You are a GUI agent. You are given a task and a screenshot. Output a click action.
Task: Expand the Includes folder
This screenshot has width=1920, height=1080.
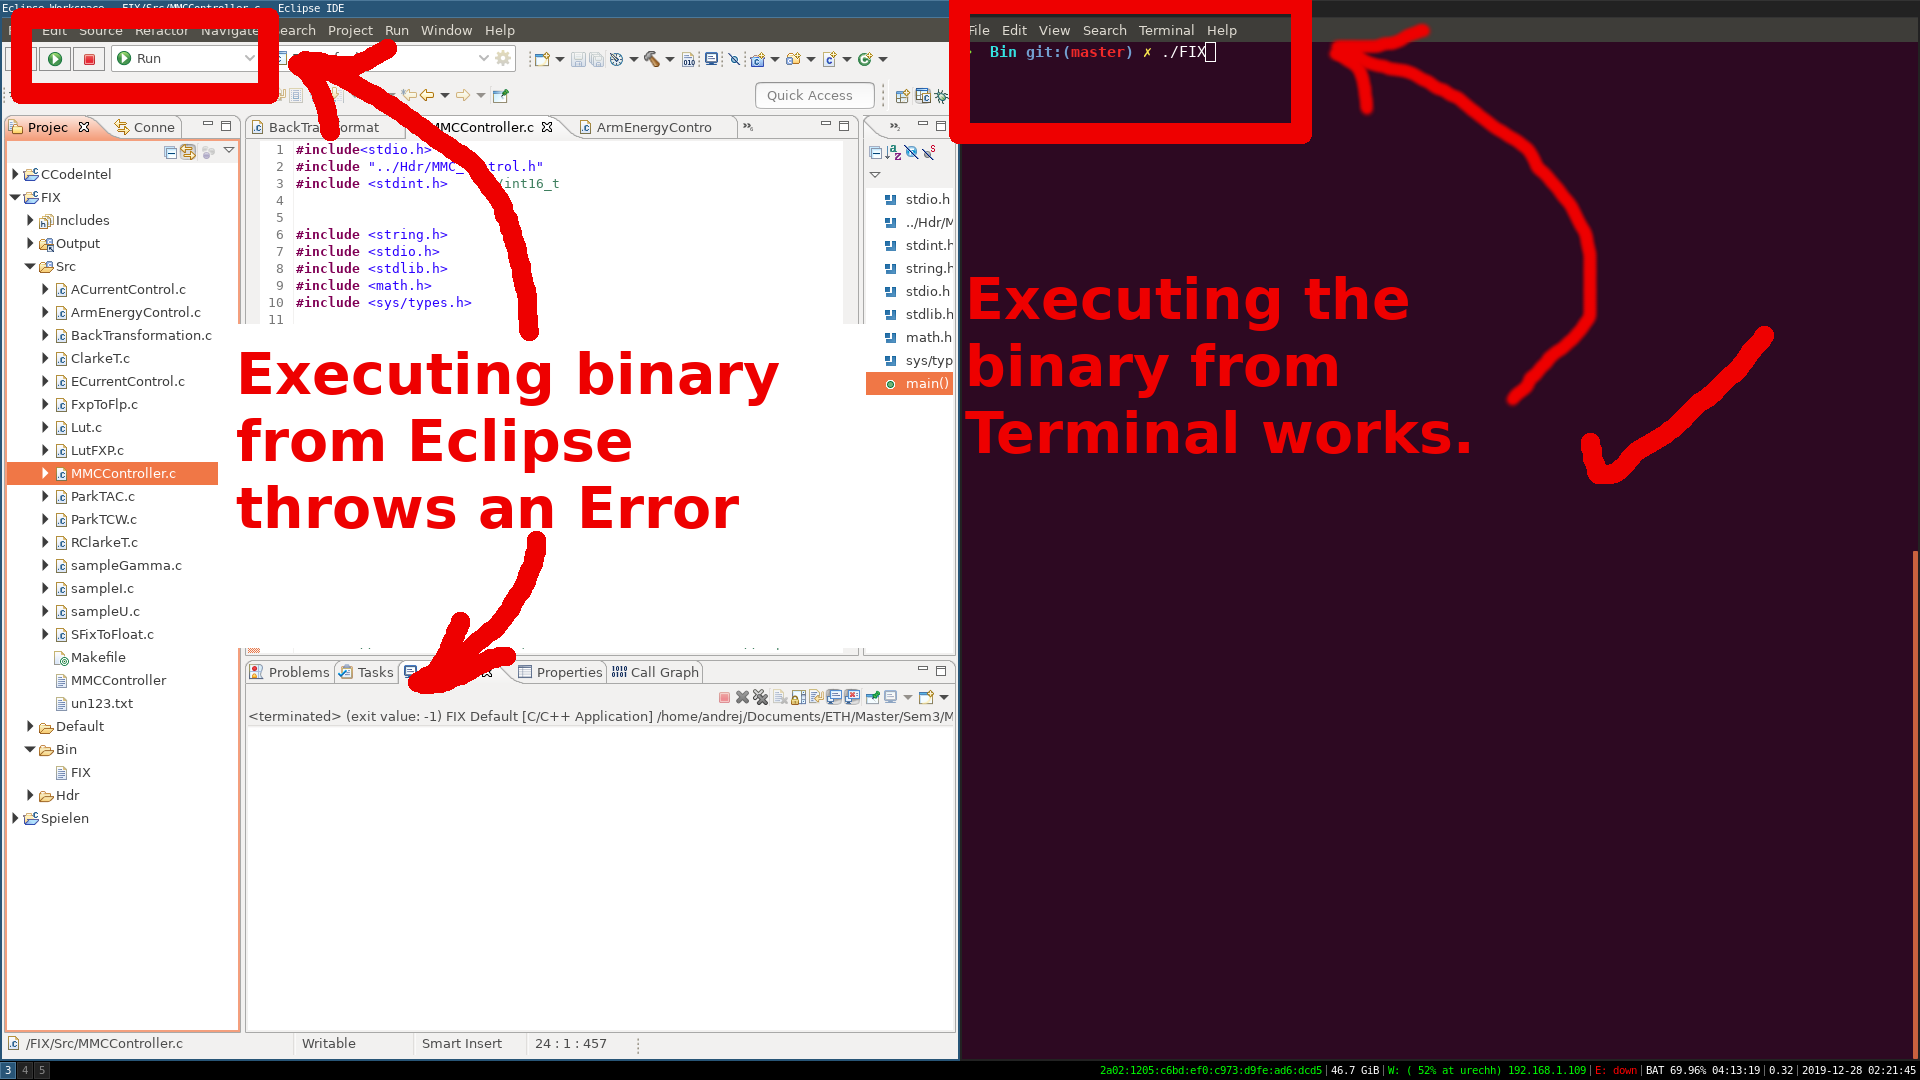coord(30,220)
